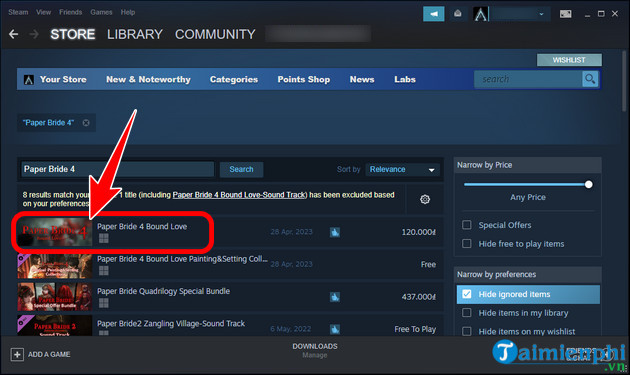
Task: Click Paper Bride2 Zangling Village-Sound Track title
Action: tap(171, 324)
